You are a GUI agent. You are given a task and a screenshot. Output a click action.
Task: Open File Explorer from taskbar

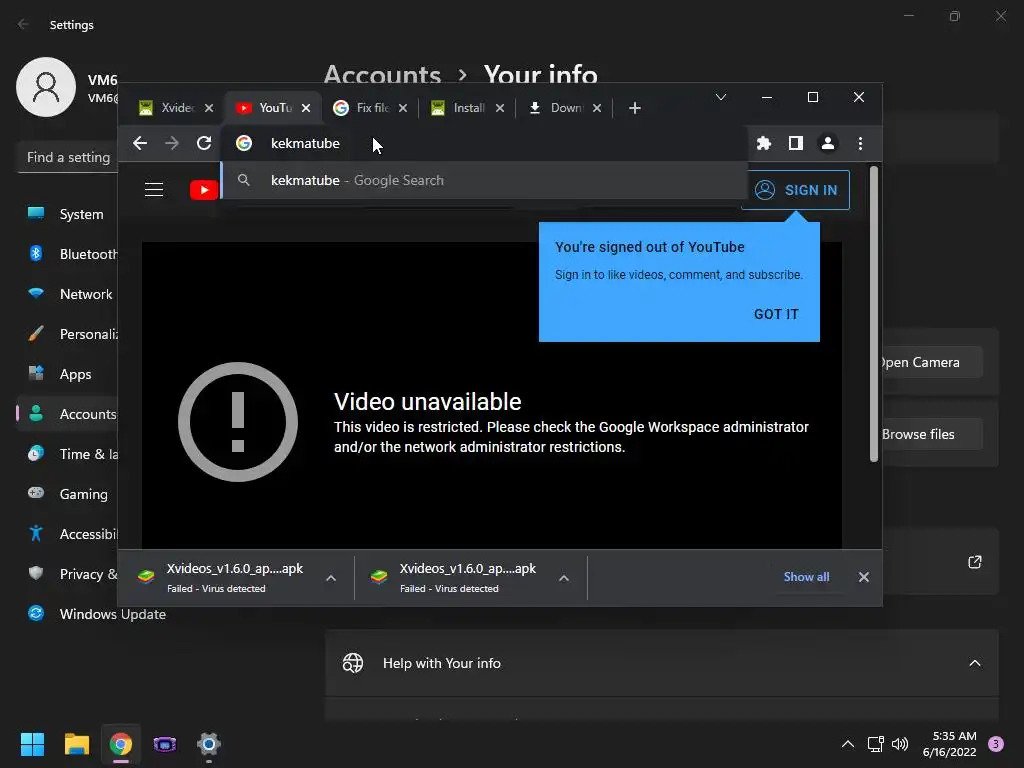76,744
